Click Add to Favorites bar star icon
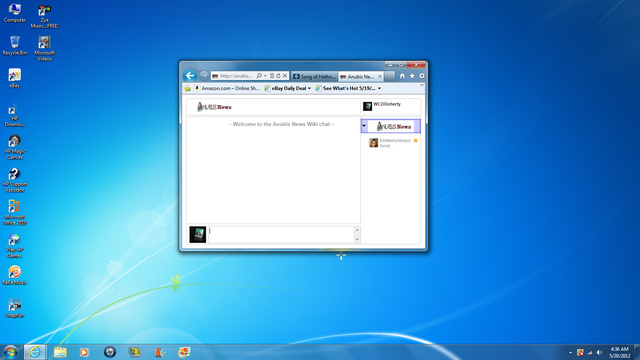This screenshot has width=640, height=360. [x=187, y=88]
